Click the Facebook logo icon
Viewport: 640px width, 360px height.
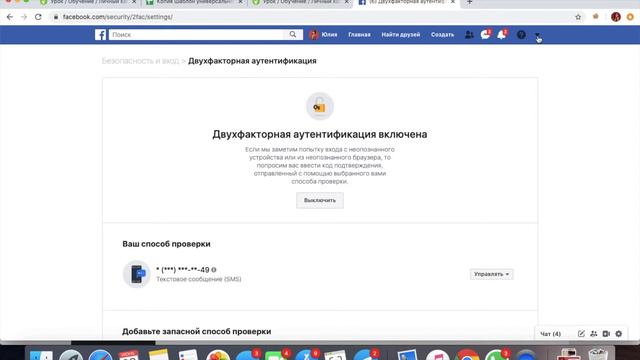pyautogui.click(x=100, y=35)
